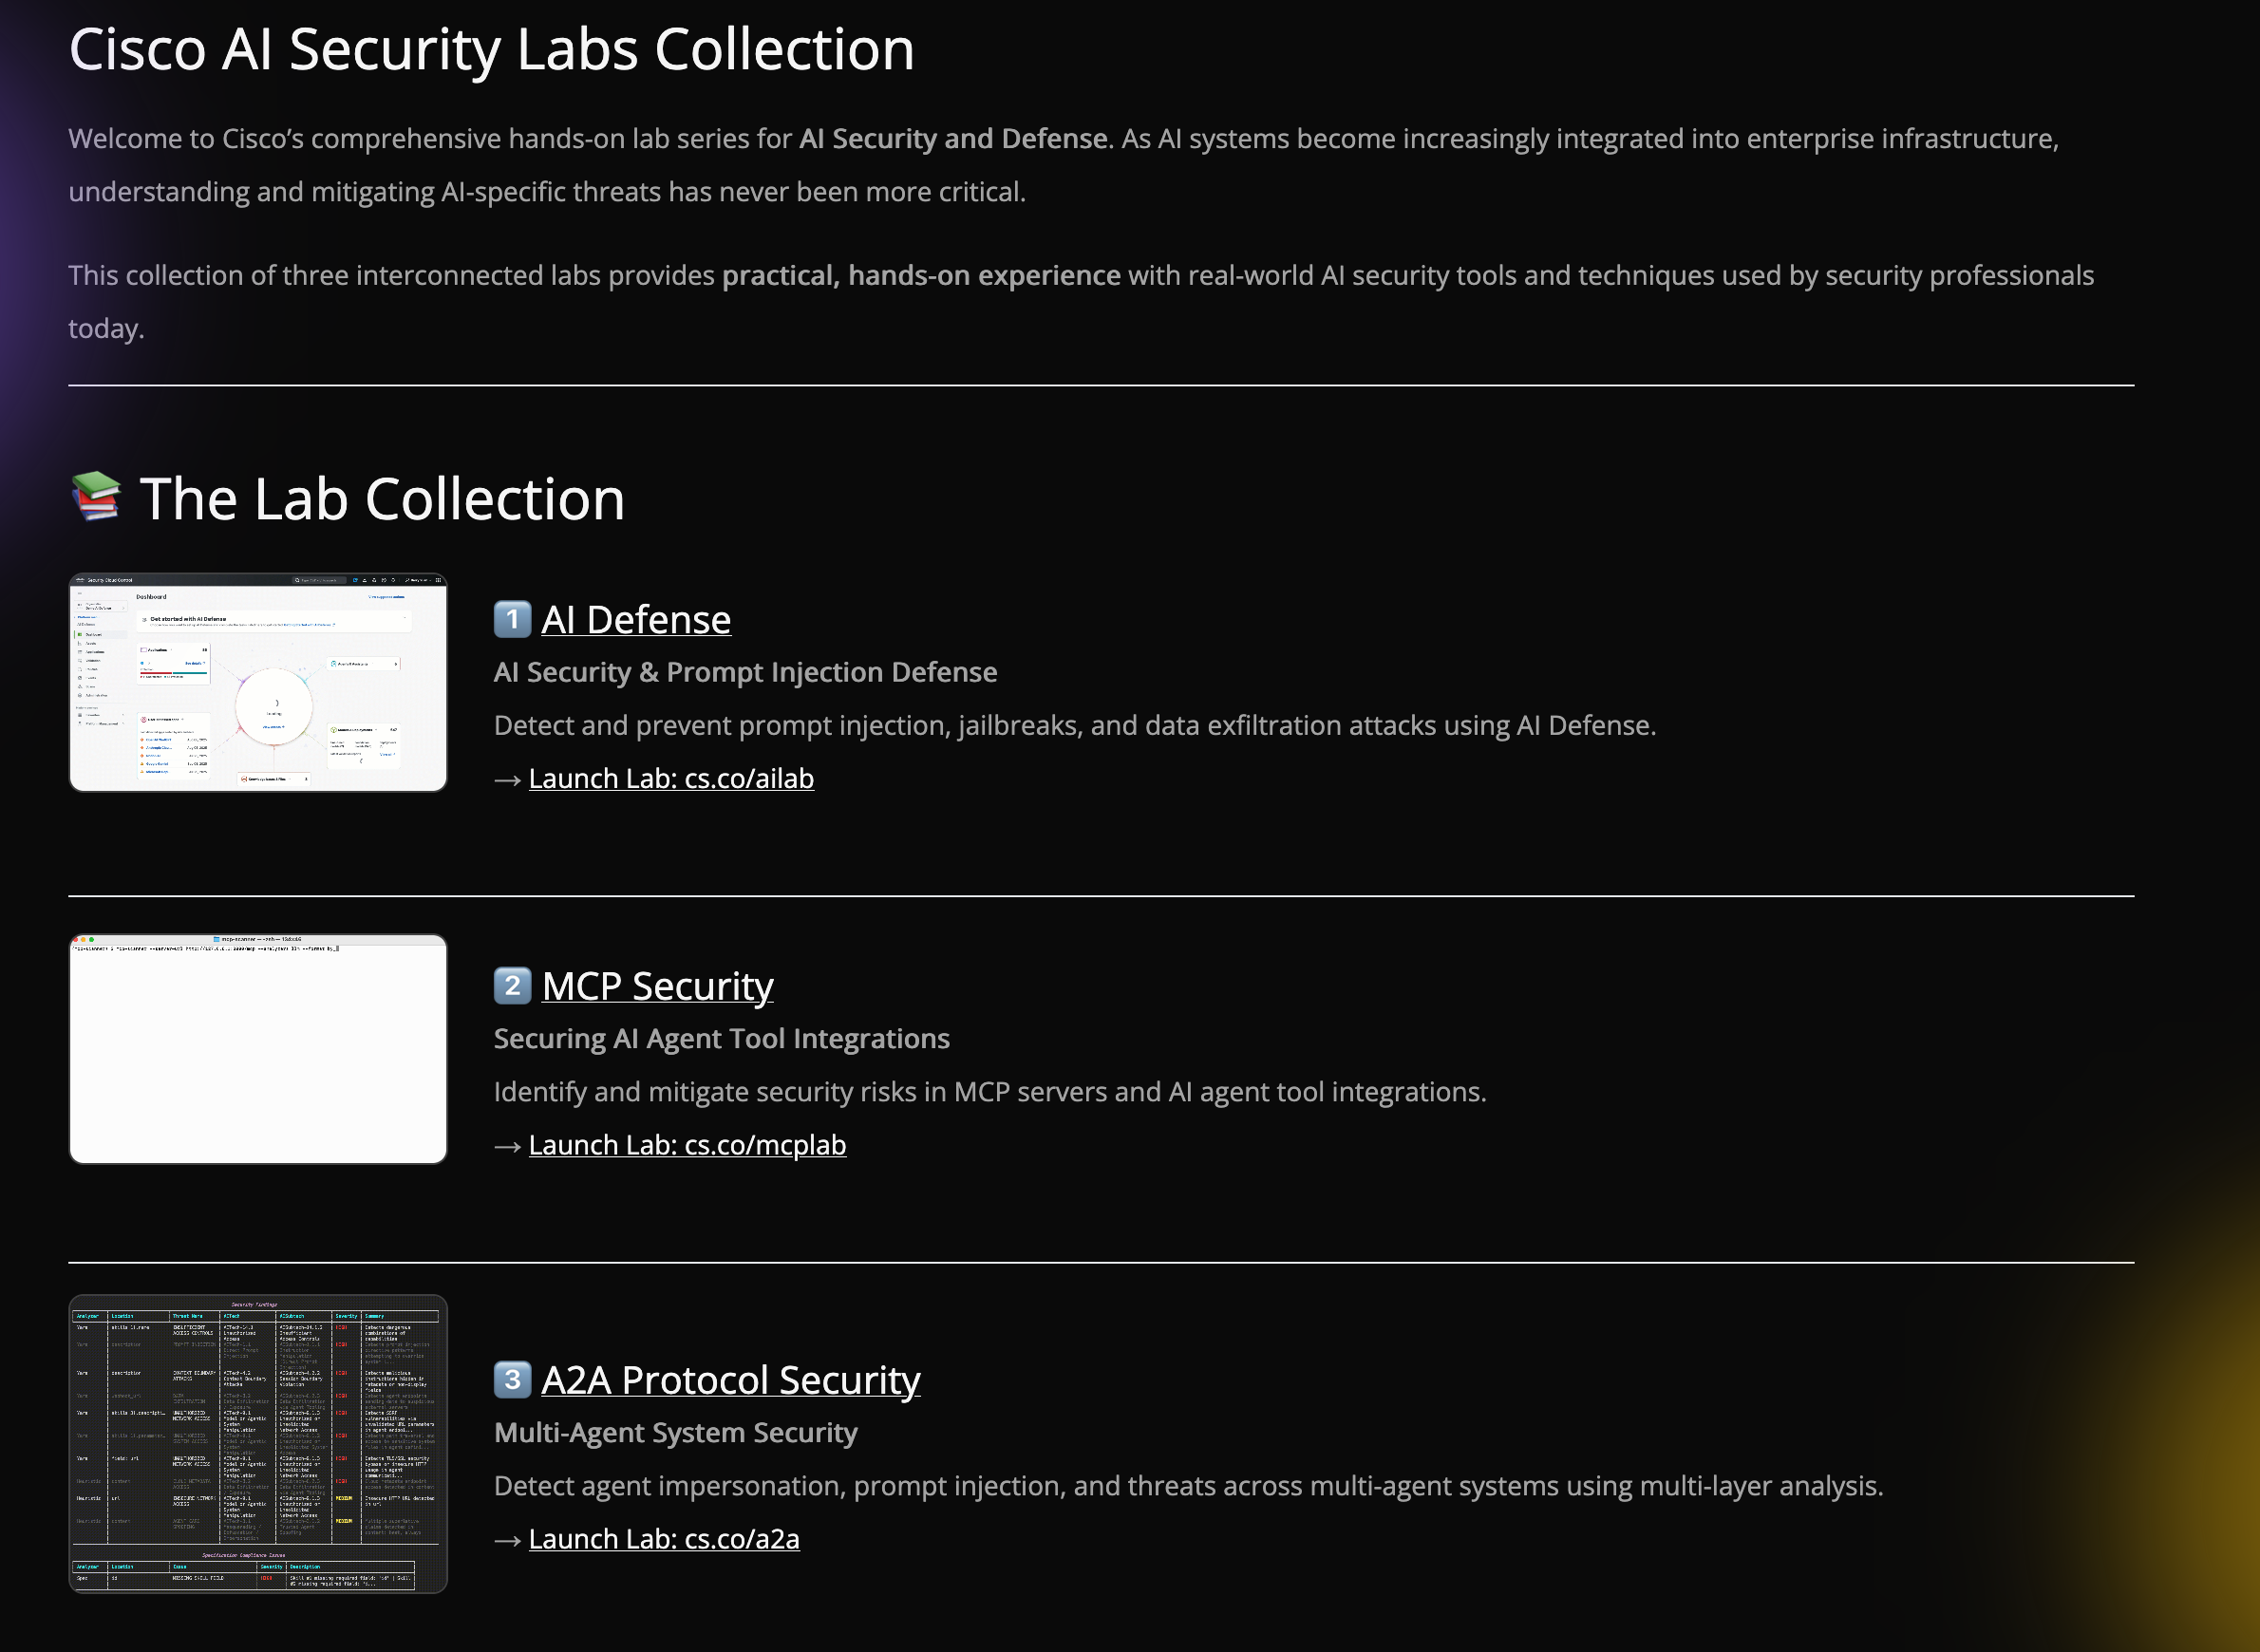Click the Securing AI Agent Tool Integrations subtitle
Screen dimensions: 2260x1652
click(721, 1038)
